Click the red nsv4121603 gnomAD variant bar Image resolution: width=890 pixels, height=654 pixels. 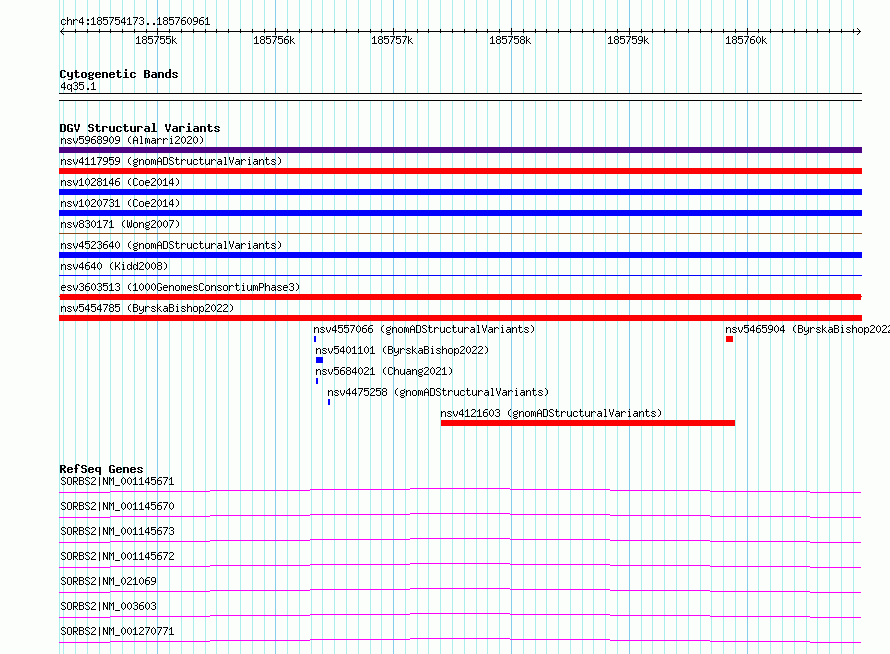[x=587, y=423]
